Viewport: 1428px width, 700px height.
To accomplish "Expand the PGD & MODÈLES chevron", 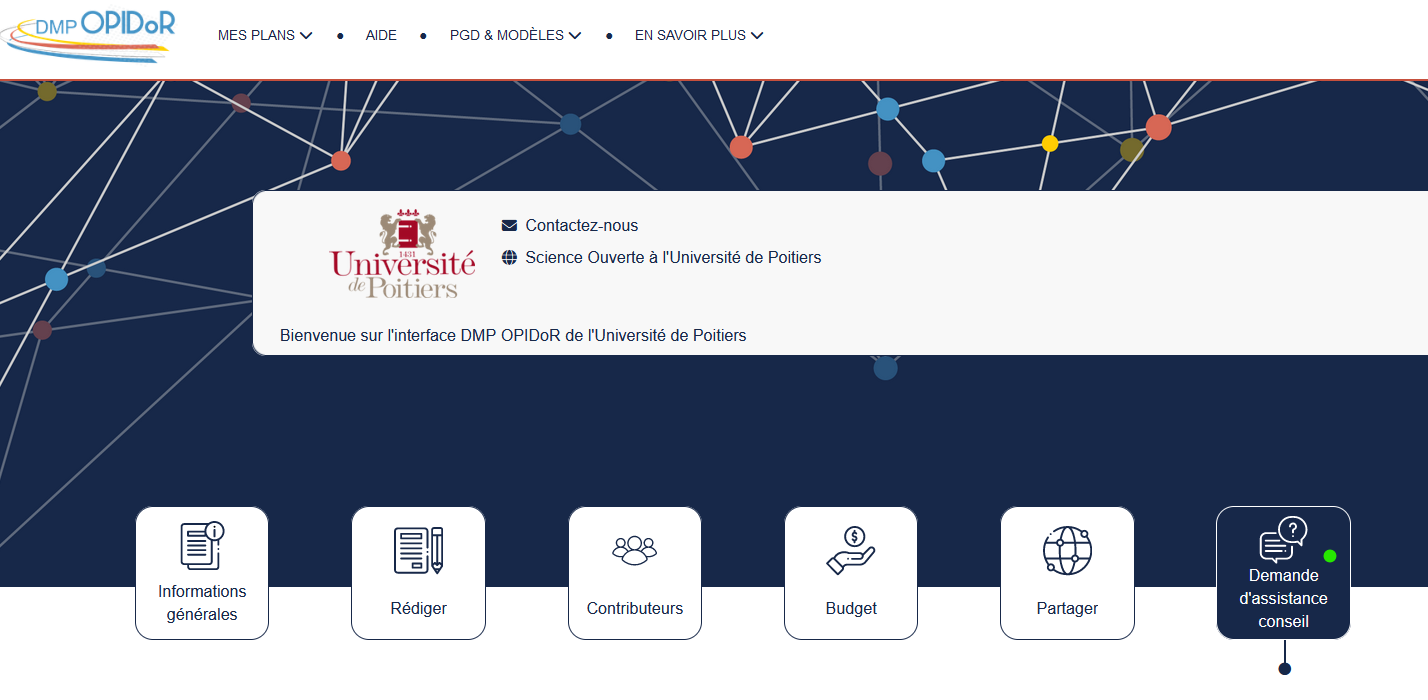I will [x=575, y=36].
